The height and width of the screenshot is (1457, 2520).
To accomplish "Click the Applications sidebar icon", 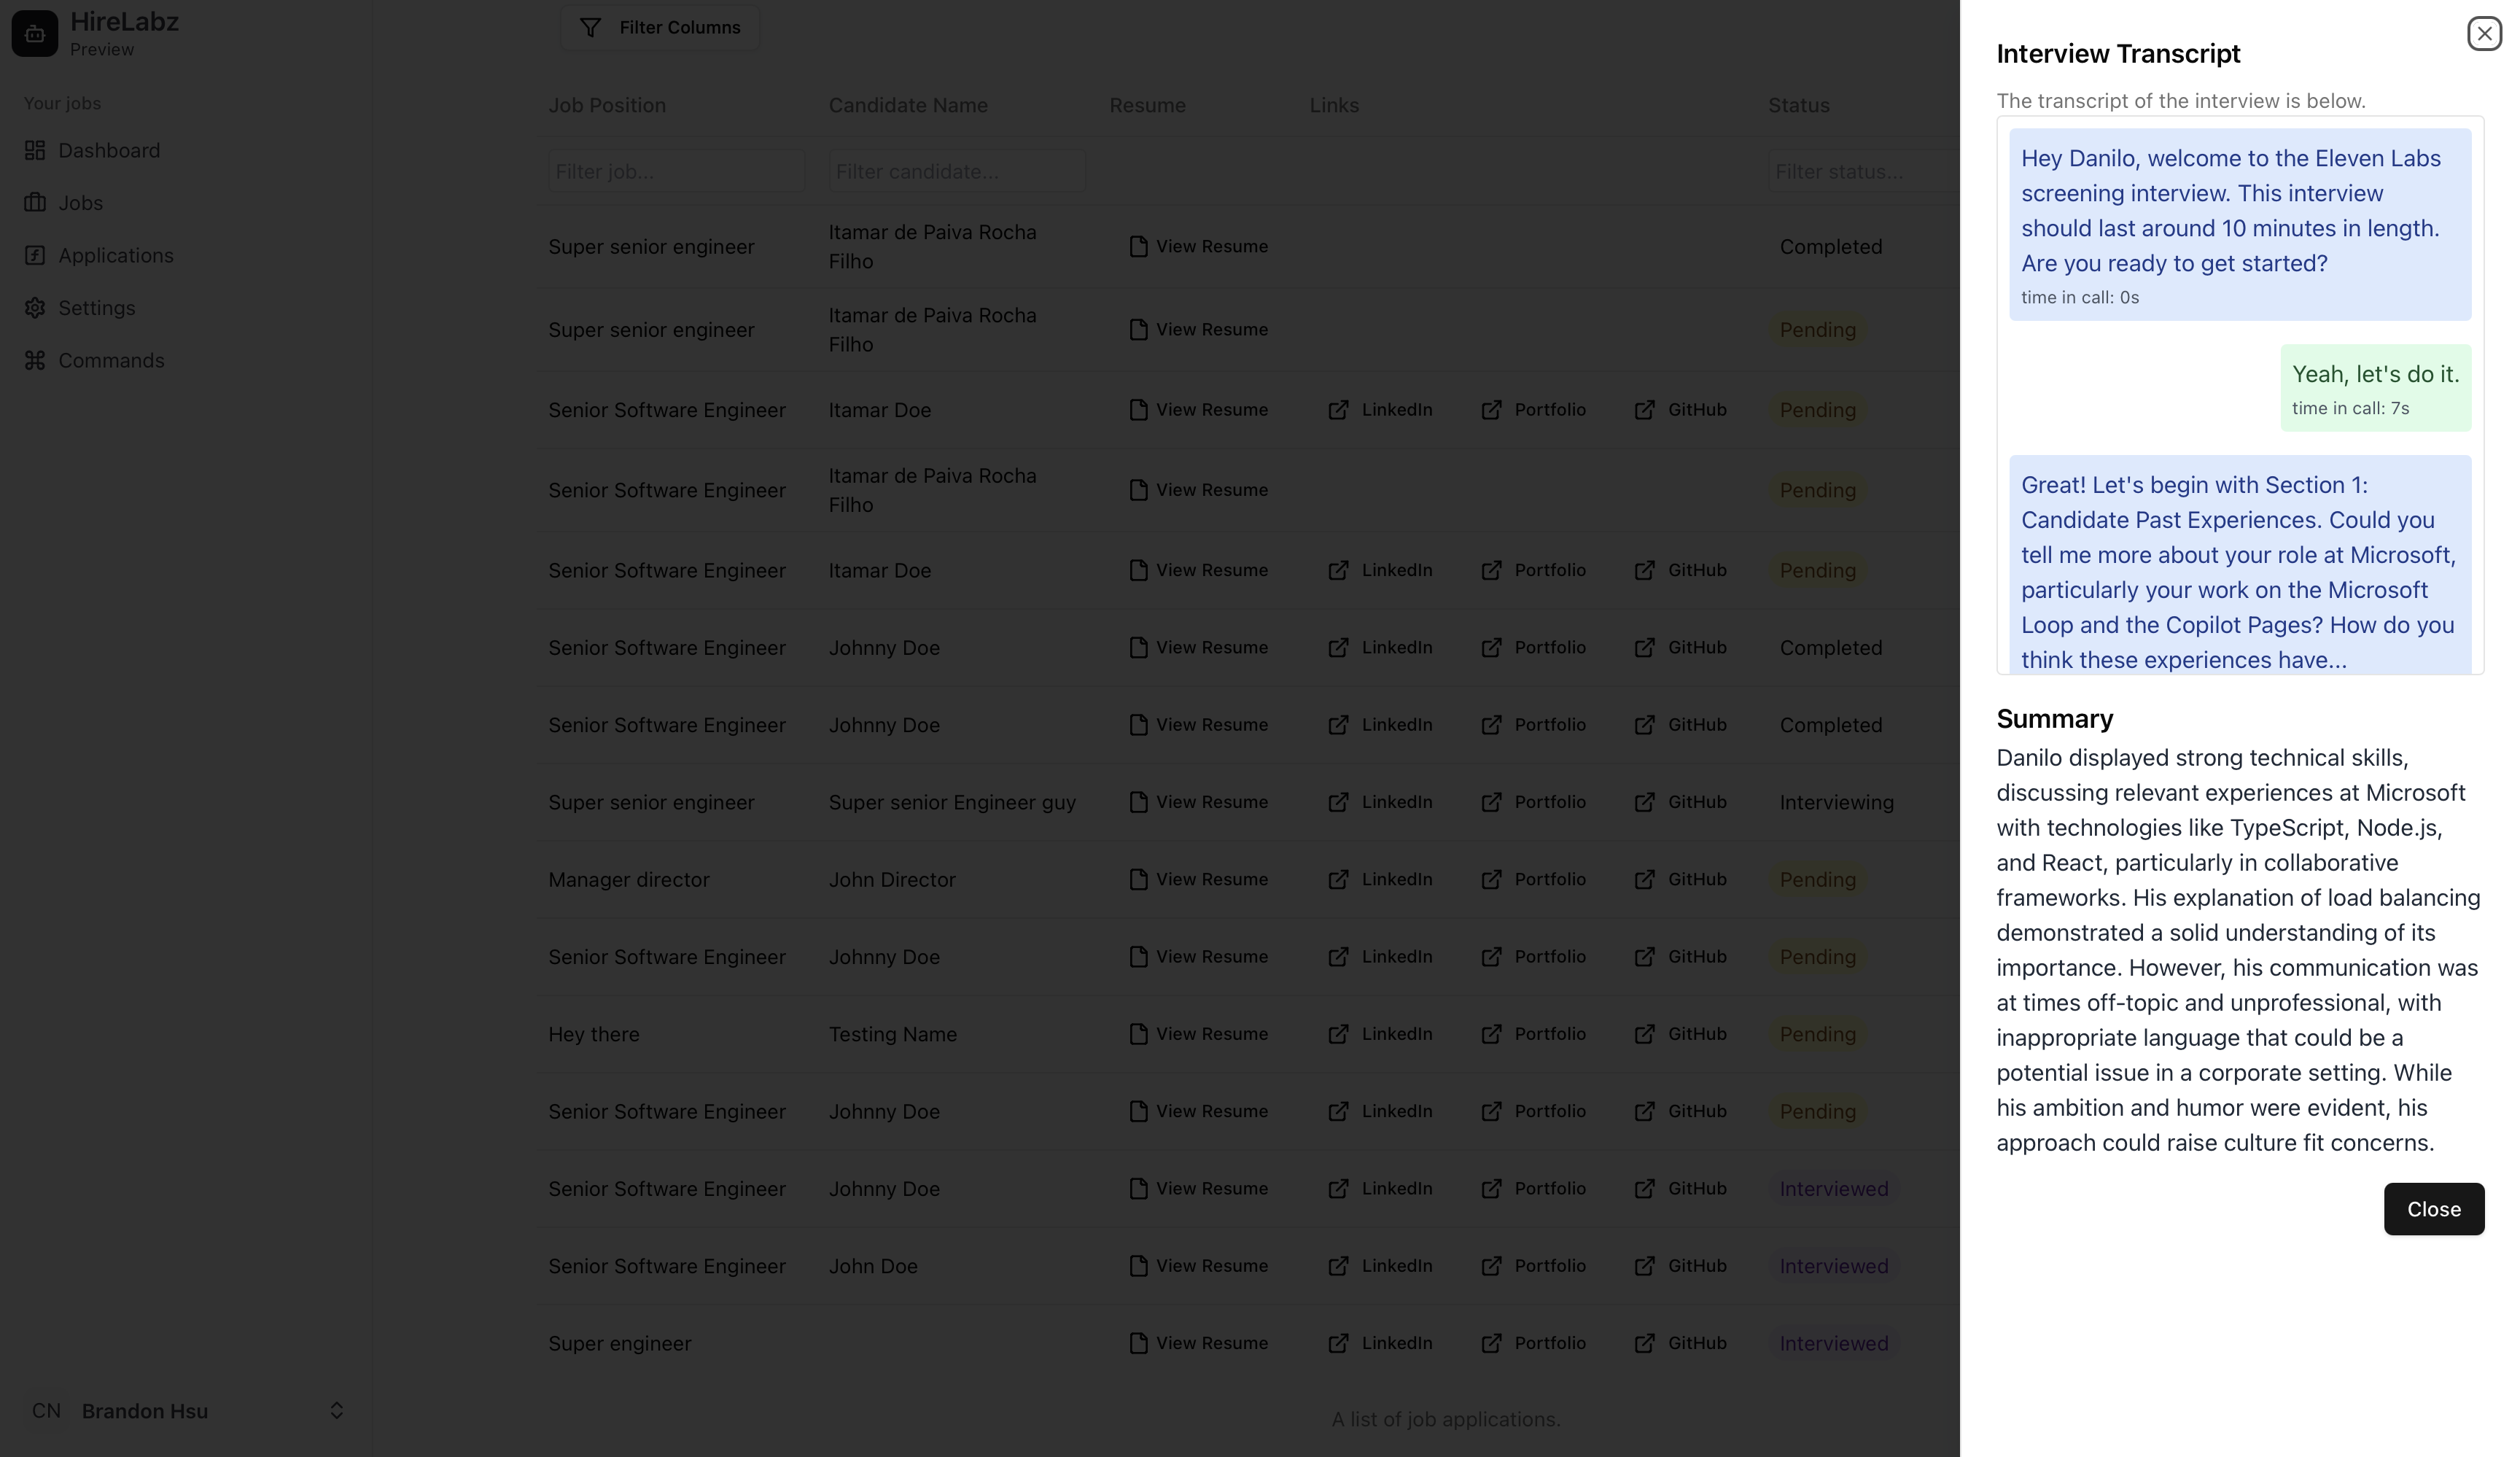I will pos(35,255).
